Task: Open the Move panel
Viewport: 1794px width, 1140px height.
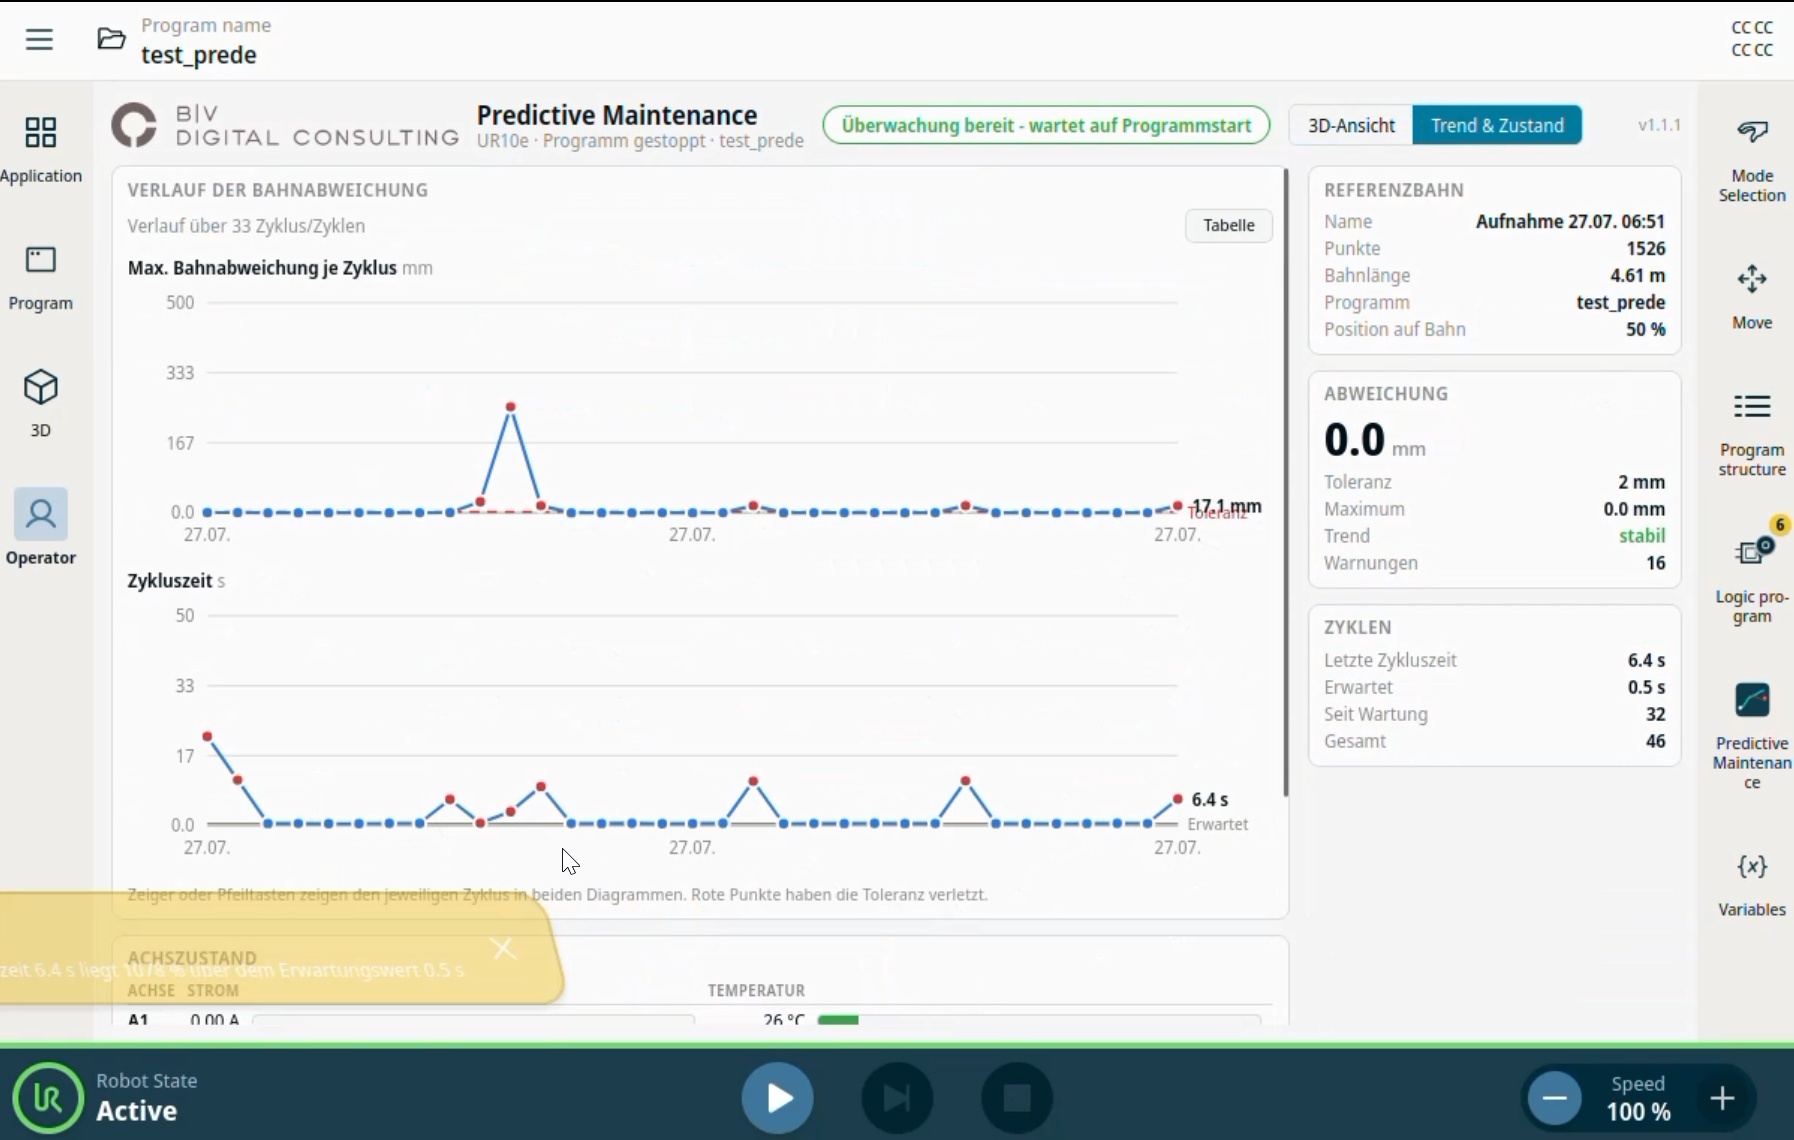Action: pyautogui.click(x=1752, y=296)
